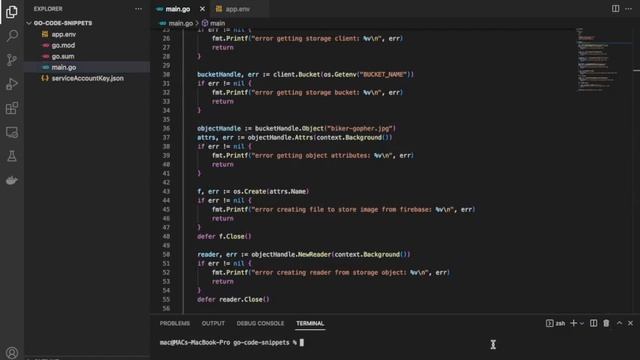Select the zsh terminal shell indicator

click(556, 323)
